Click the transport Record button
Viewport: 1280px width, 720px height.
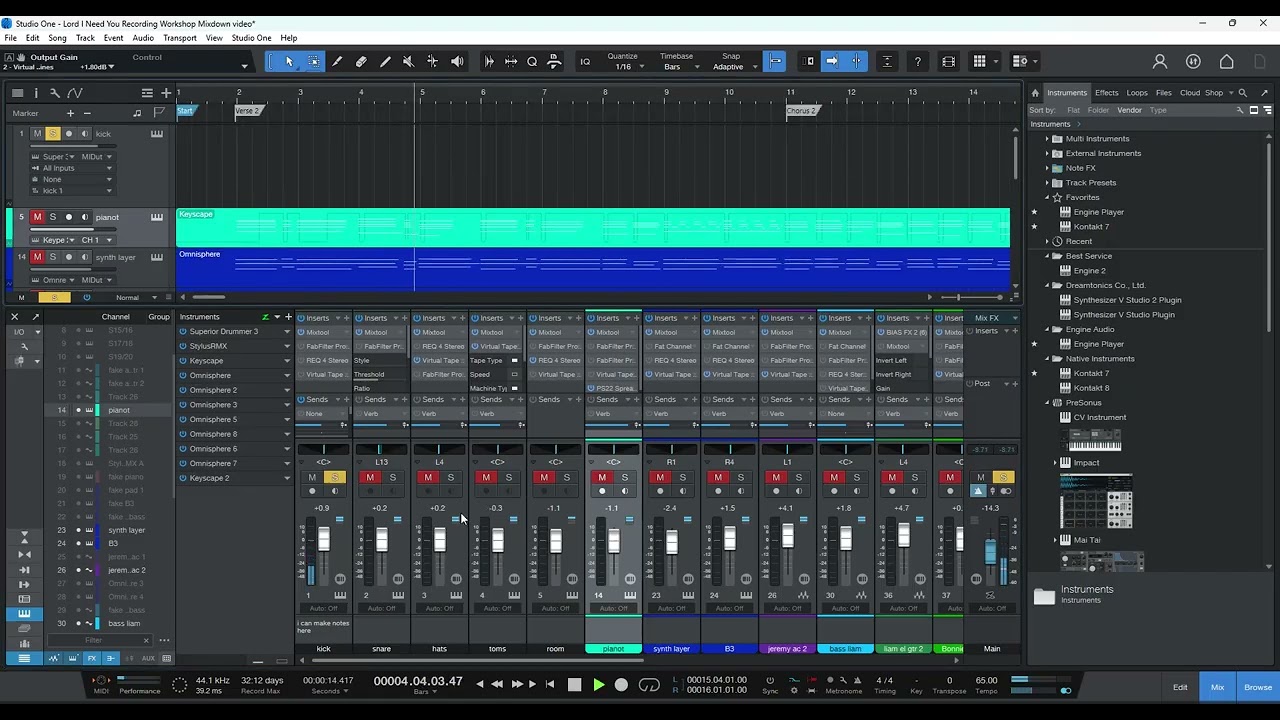tap(621, 685)
